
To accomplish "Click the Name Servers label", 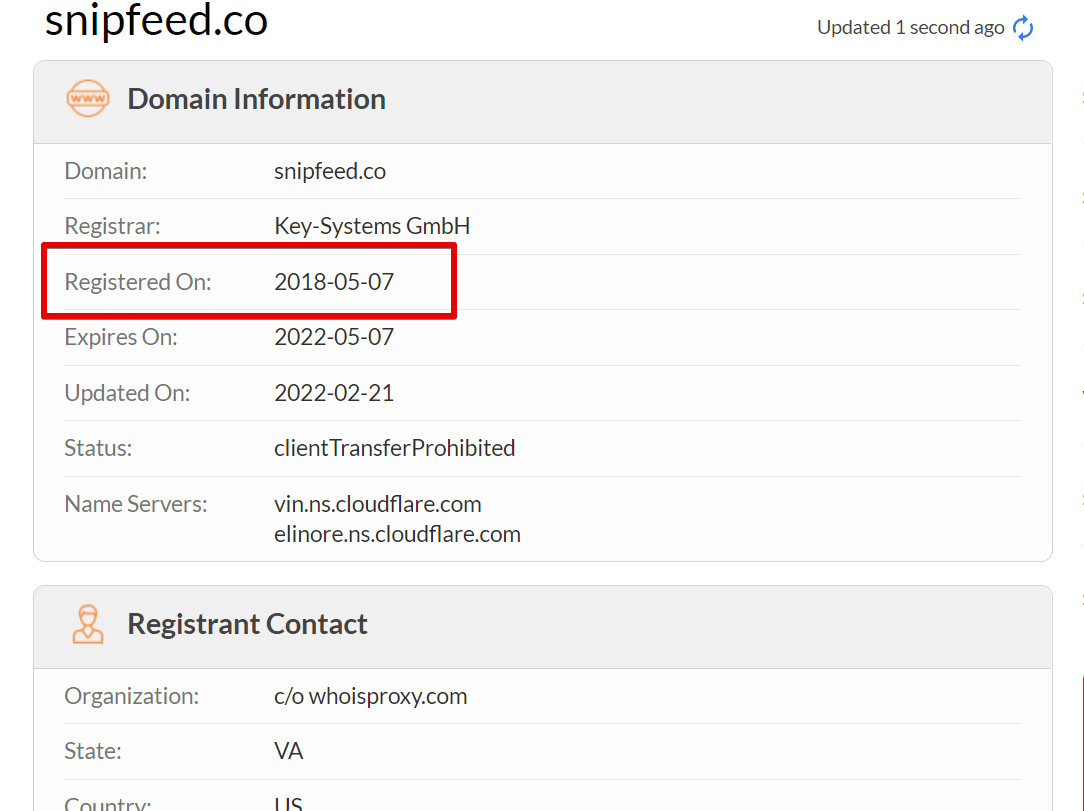I will tap(136, 504).
